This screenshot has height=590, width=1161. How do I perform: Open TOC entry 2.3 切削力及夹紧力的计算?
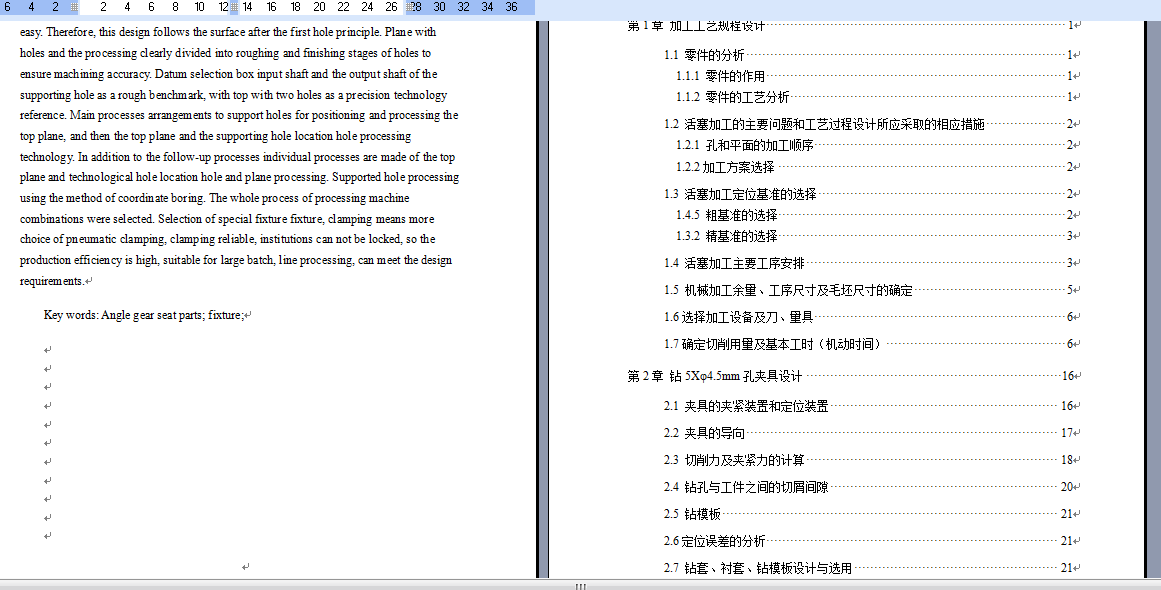(x=871, y=460)
